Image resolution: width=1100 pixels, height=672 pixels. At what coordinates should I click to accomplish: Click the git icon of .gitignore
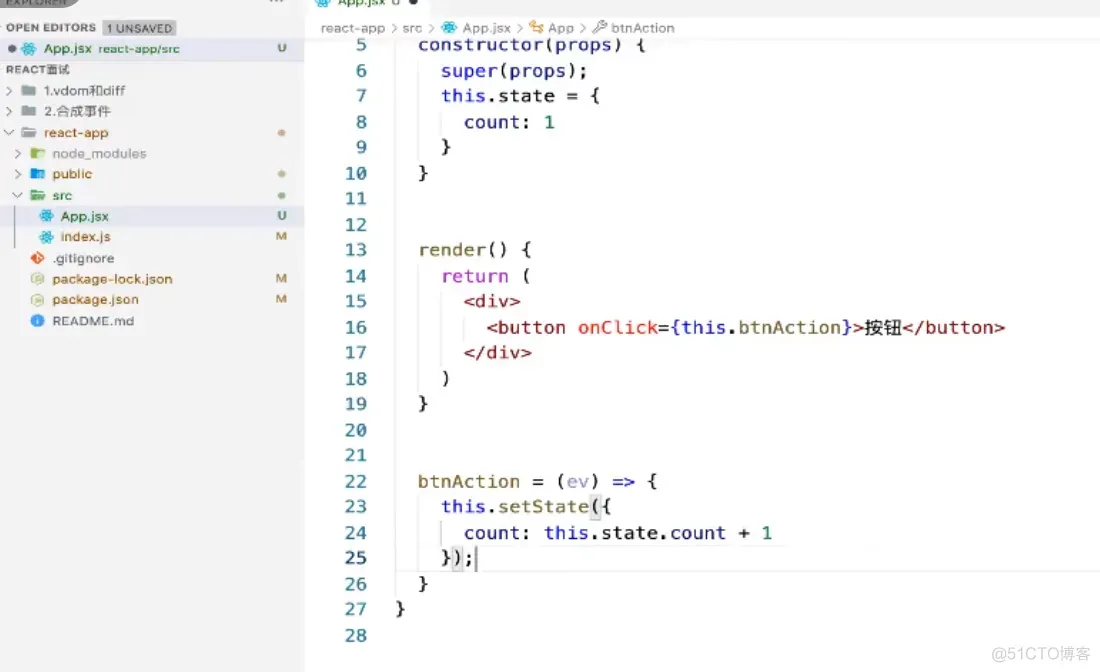38,258
